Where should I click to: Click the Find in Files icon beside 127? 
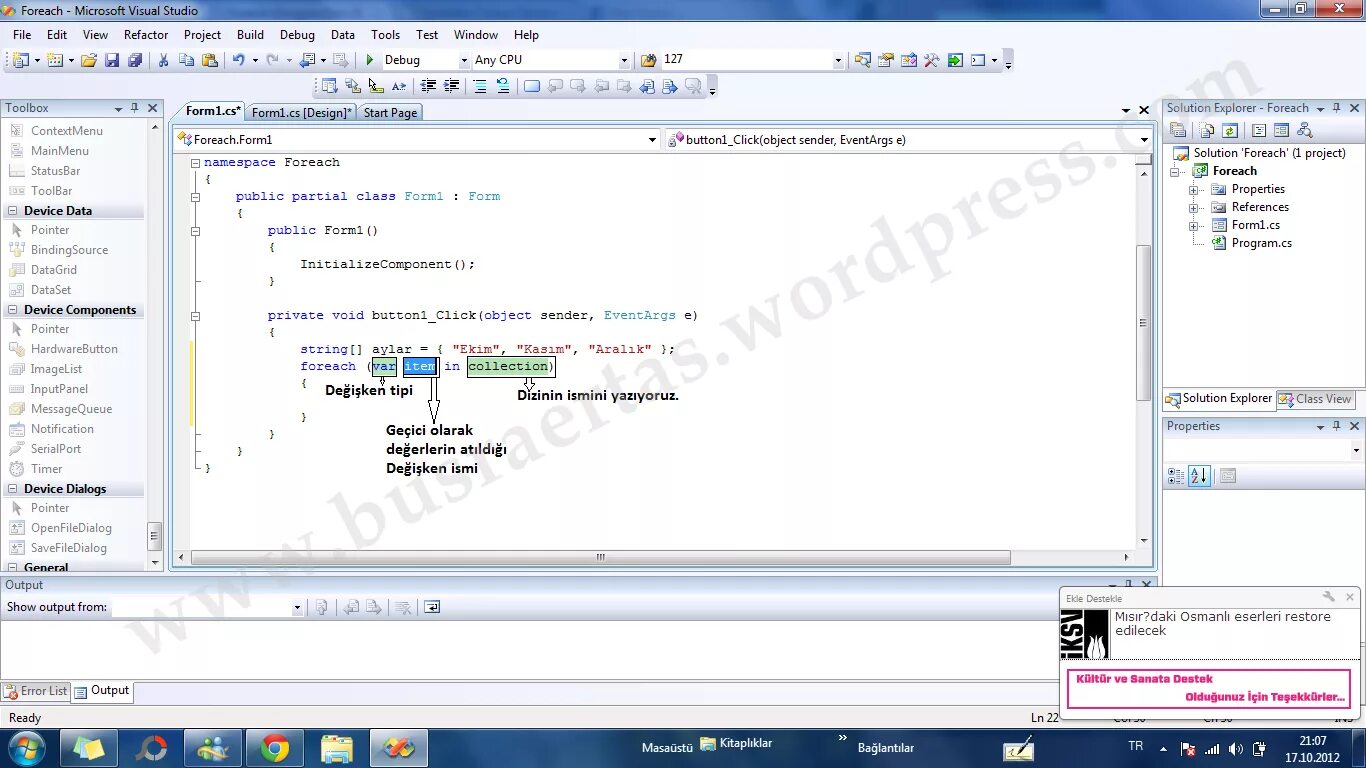pyautogui.click(x=648, y=60)
